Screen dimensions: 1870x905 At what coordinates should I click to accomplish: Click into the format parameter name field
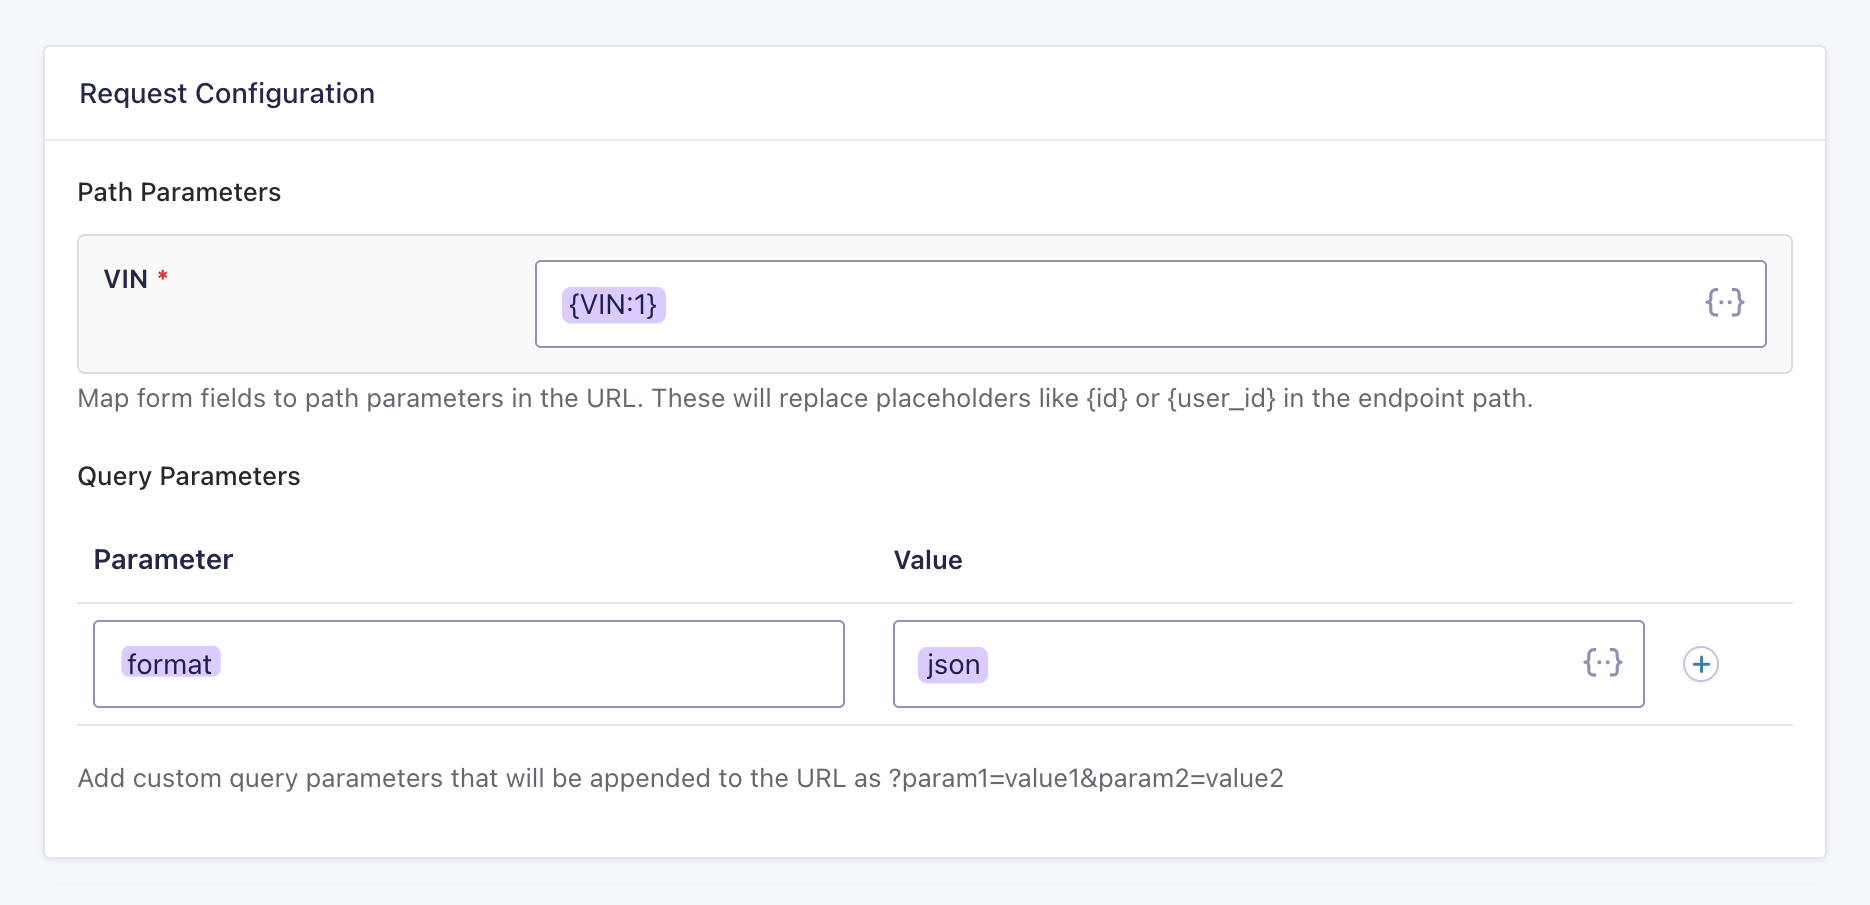click(520, 664)
